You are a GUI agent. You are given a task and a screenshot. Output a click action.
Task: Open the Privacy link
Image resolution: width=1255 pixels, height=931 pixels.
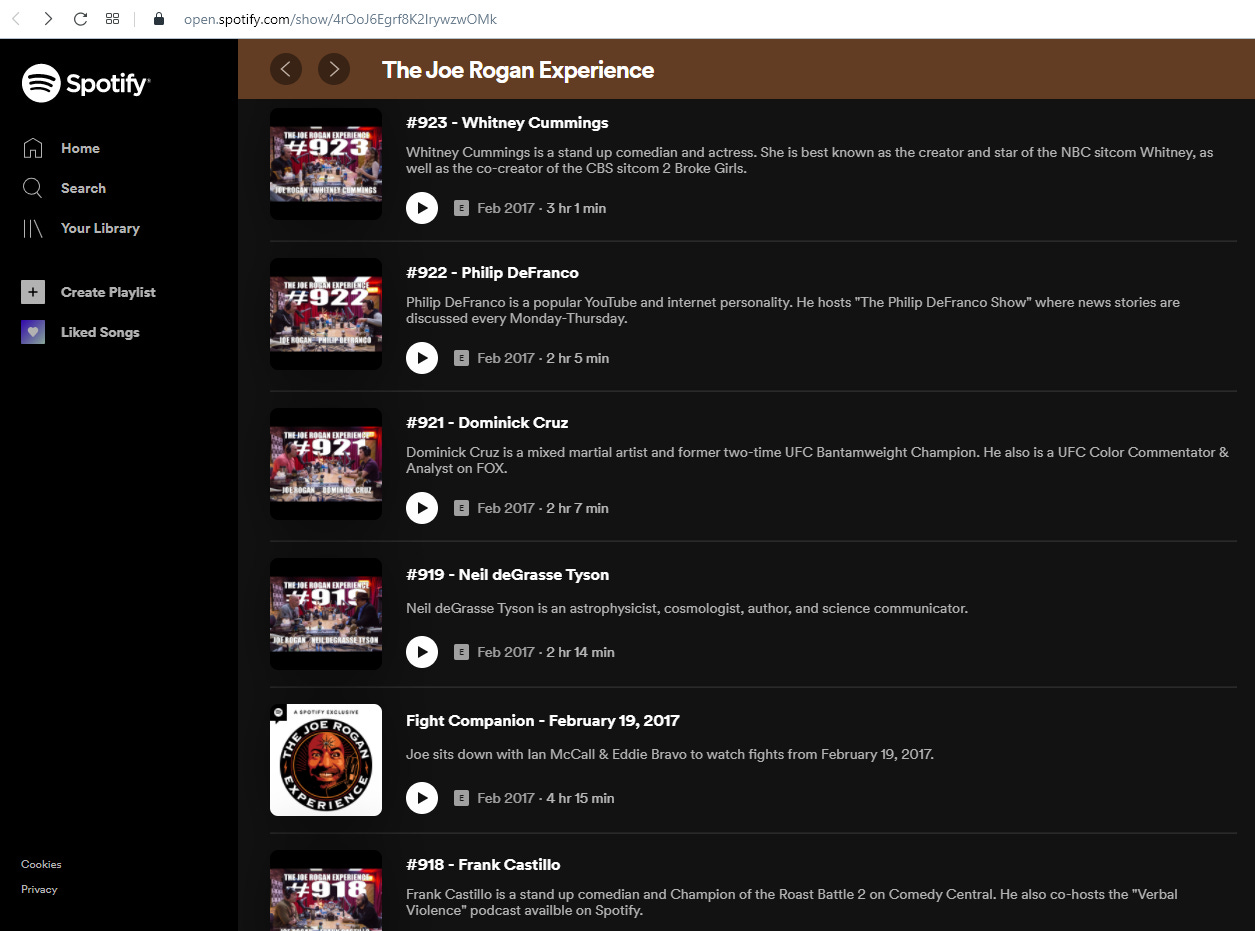(x=39, y=889)
